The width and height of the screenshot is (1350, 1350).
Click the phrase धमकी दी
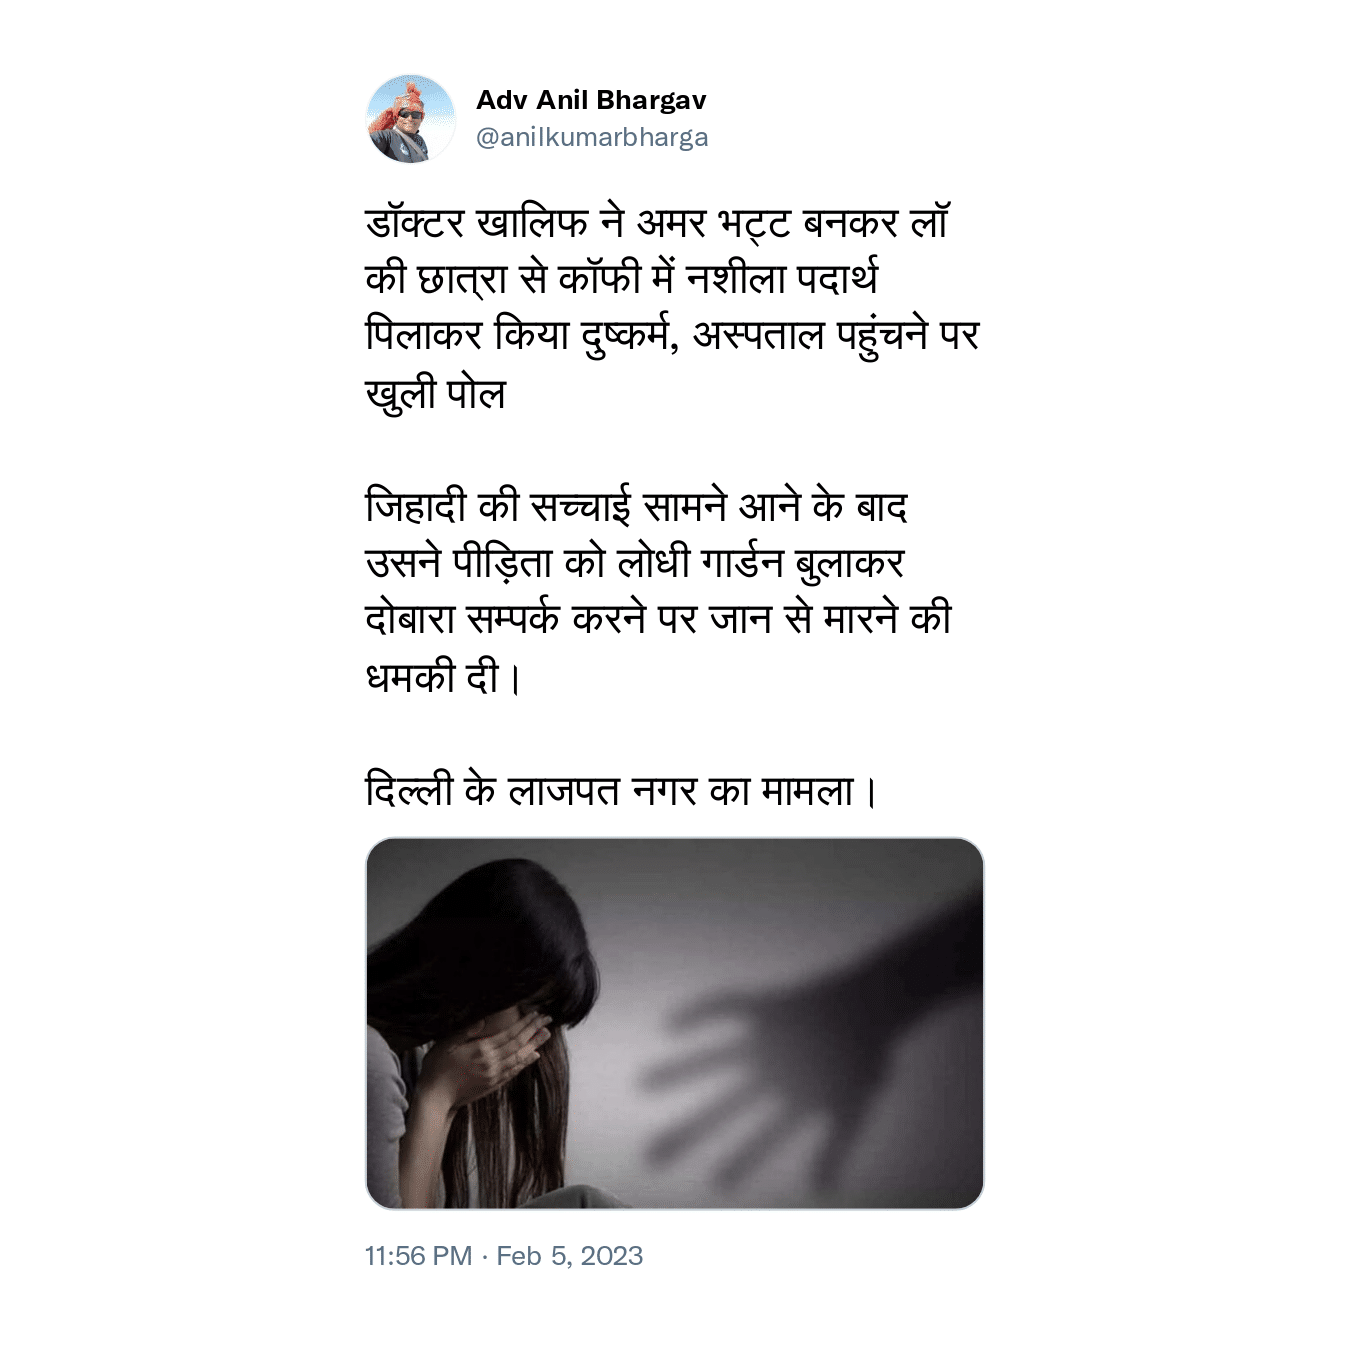[x=432, y=678]
